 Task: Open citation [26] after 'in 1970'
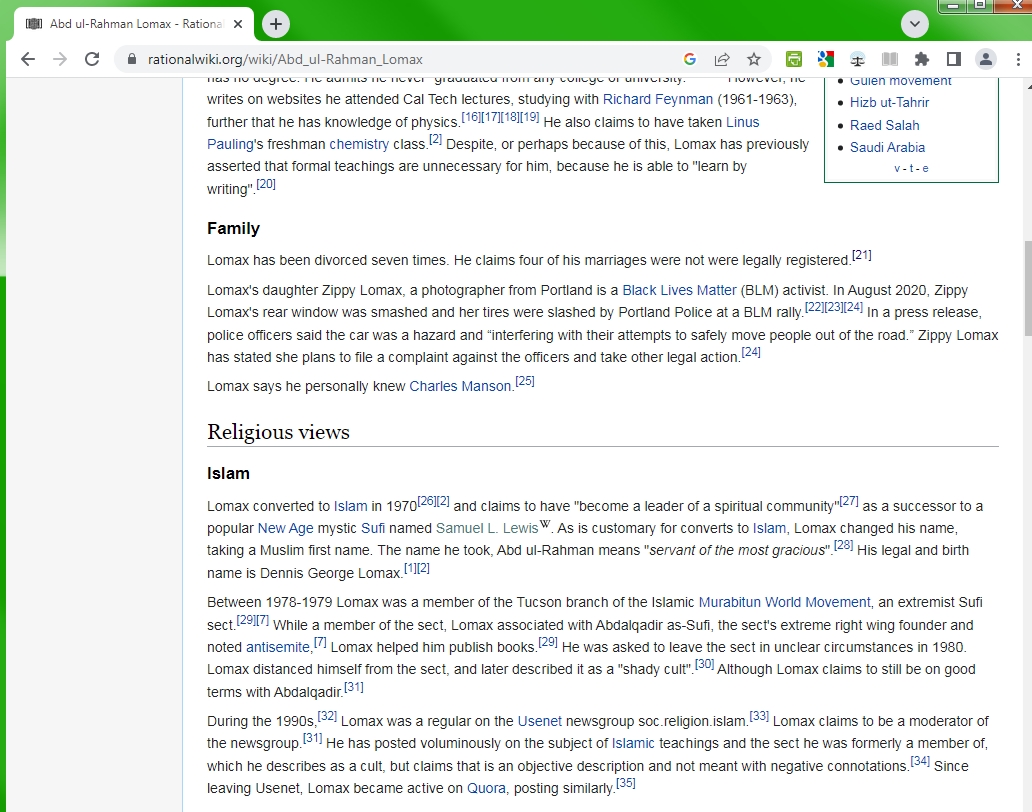tap(427, 501)
